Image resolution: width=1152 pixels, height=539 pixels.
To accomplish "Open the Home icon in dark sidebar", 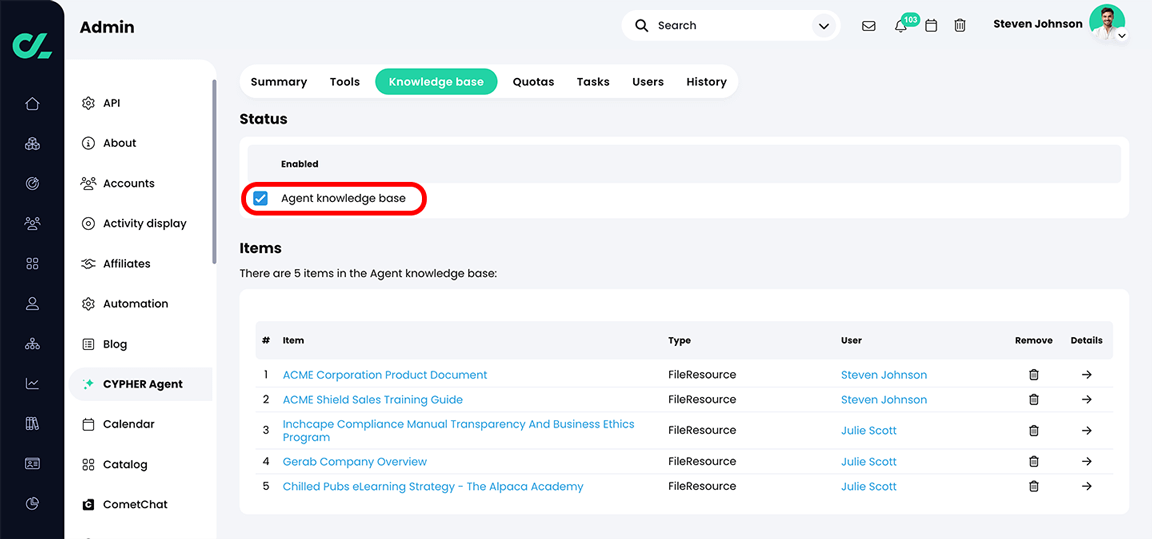I will pyautogui.click(x=32, y=104).
